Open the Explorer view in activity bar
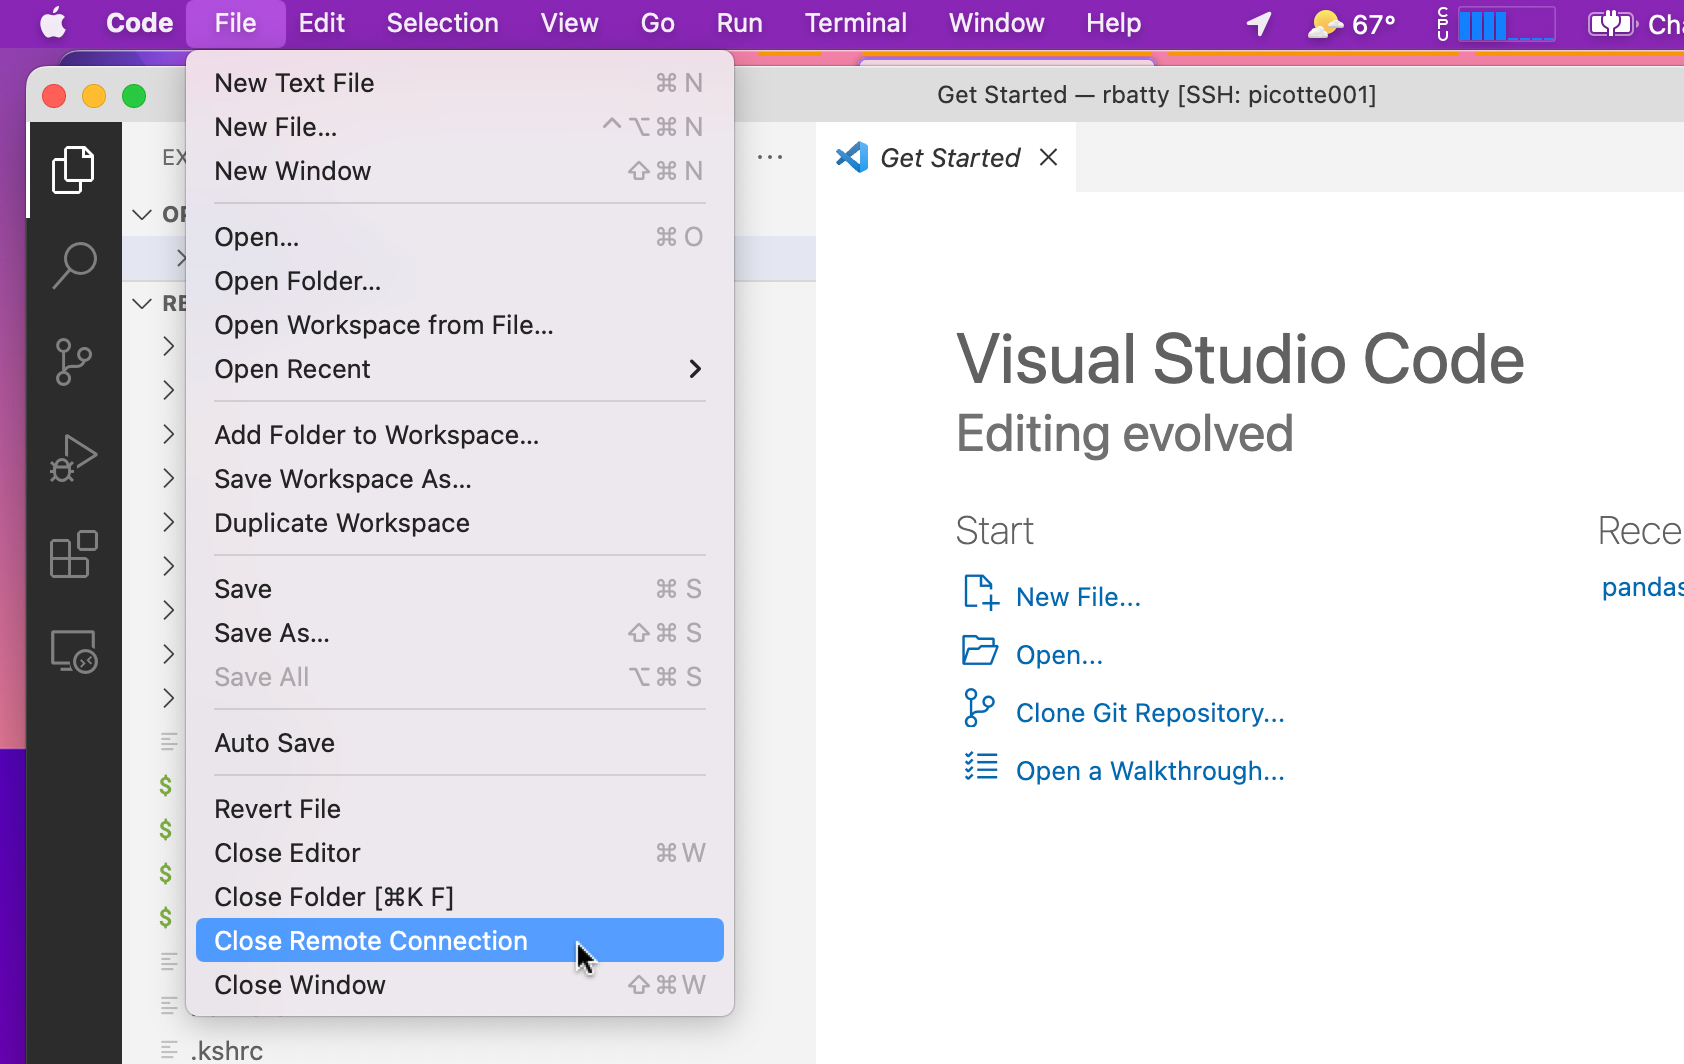The width and height of the screenshot is (1684, 1064). (74, 170)
